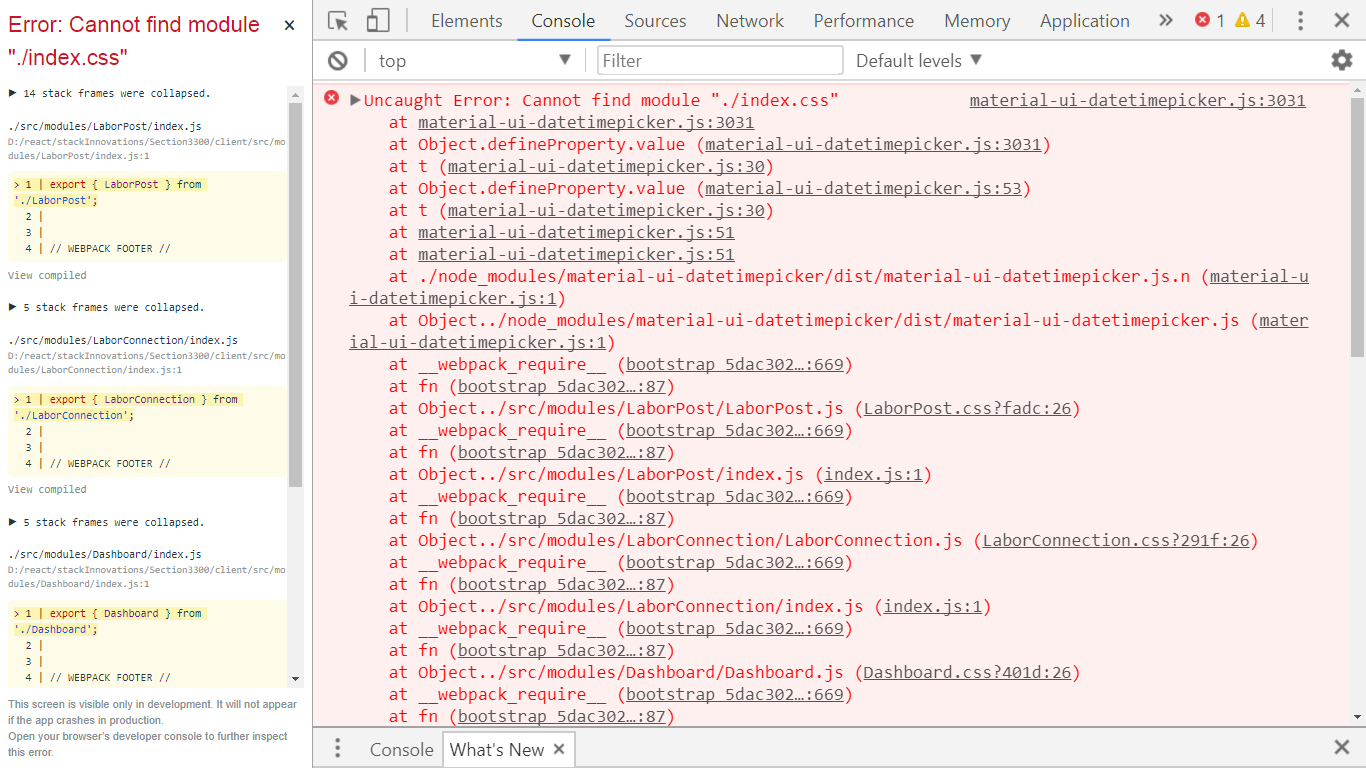This screenshot has height=768, width=1366.
Task: Open material-ui-datetimepicker.js:53 source link
Action: (863, 188)
